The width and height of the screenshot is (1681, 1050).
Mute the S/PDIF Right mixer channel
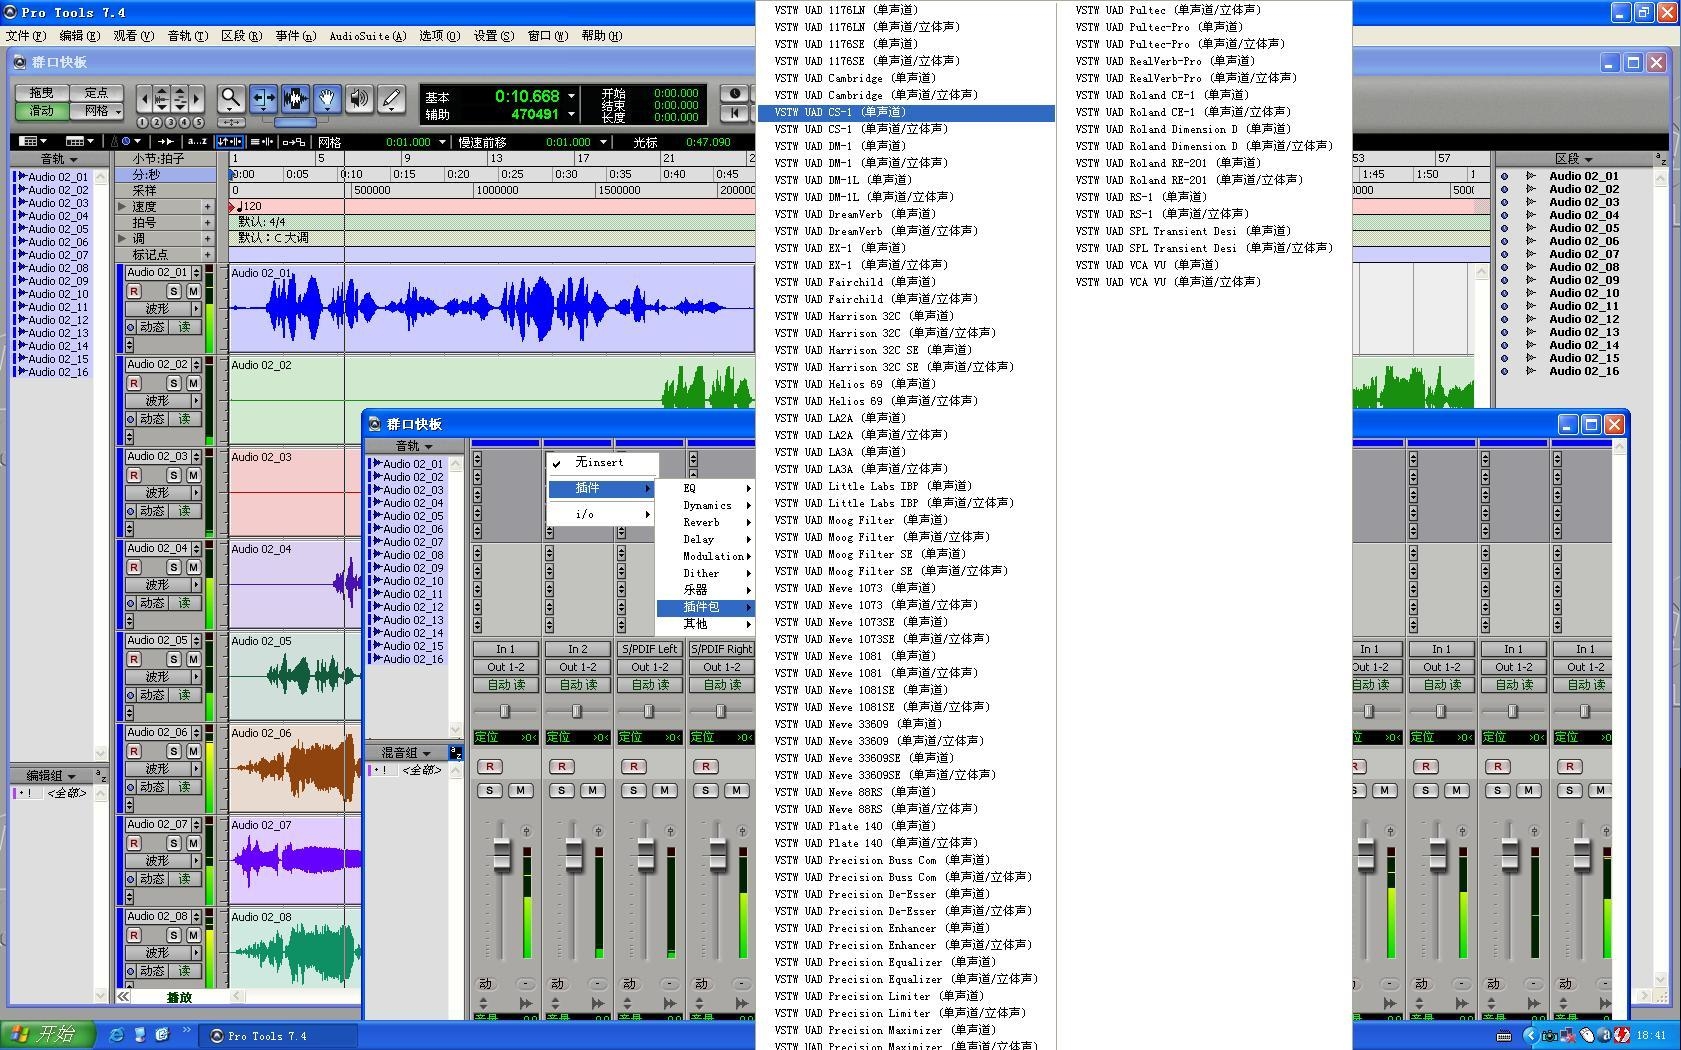737,790
